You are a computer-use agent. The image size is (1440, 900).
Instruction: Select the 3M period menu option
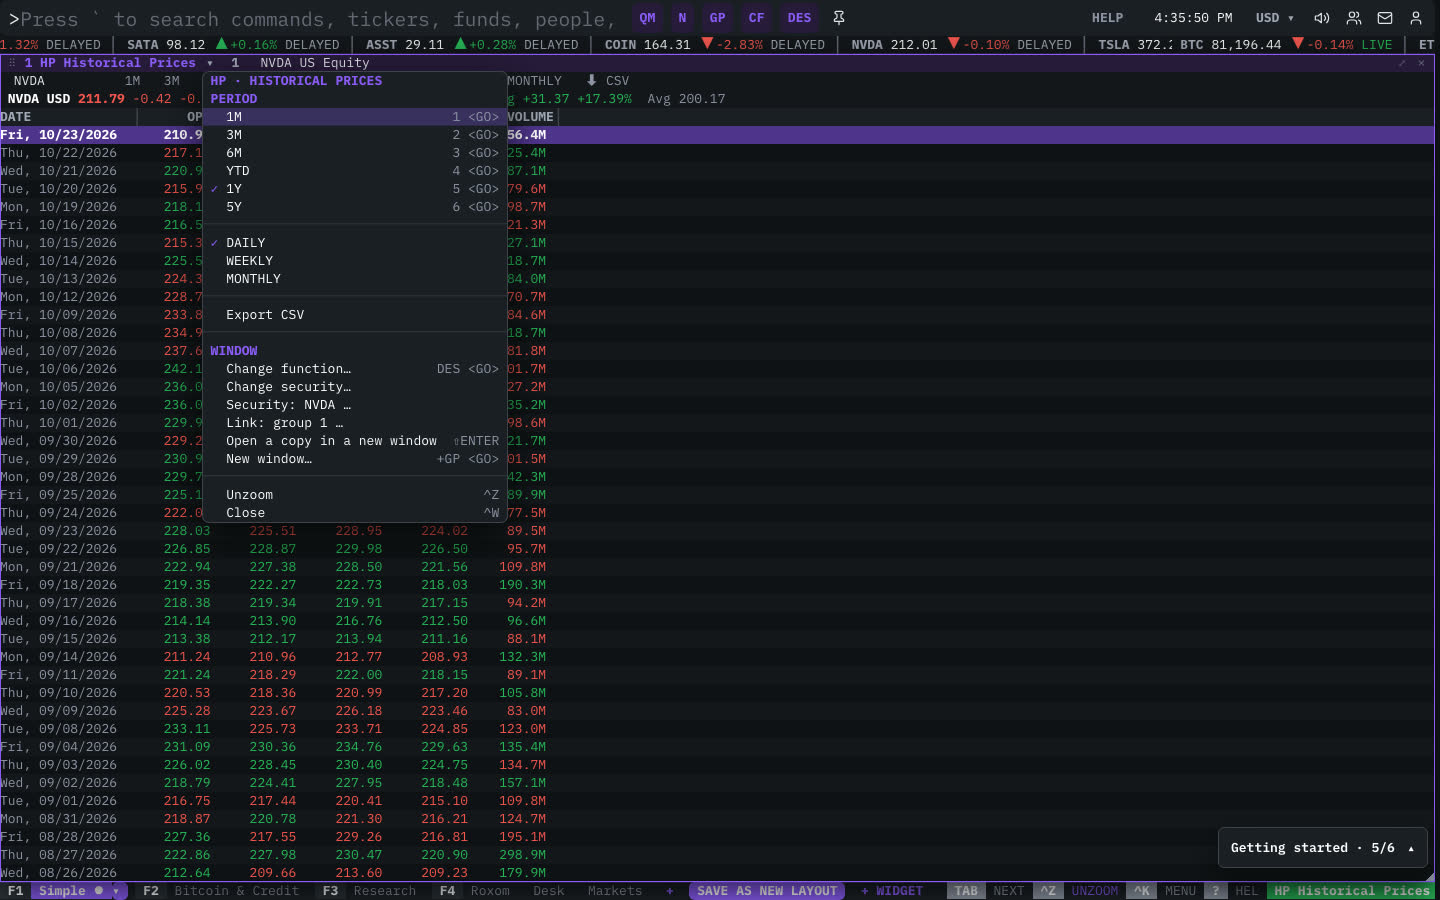click(x=355, y=135)
